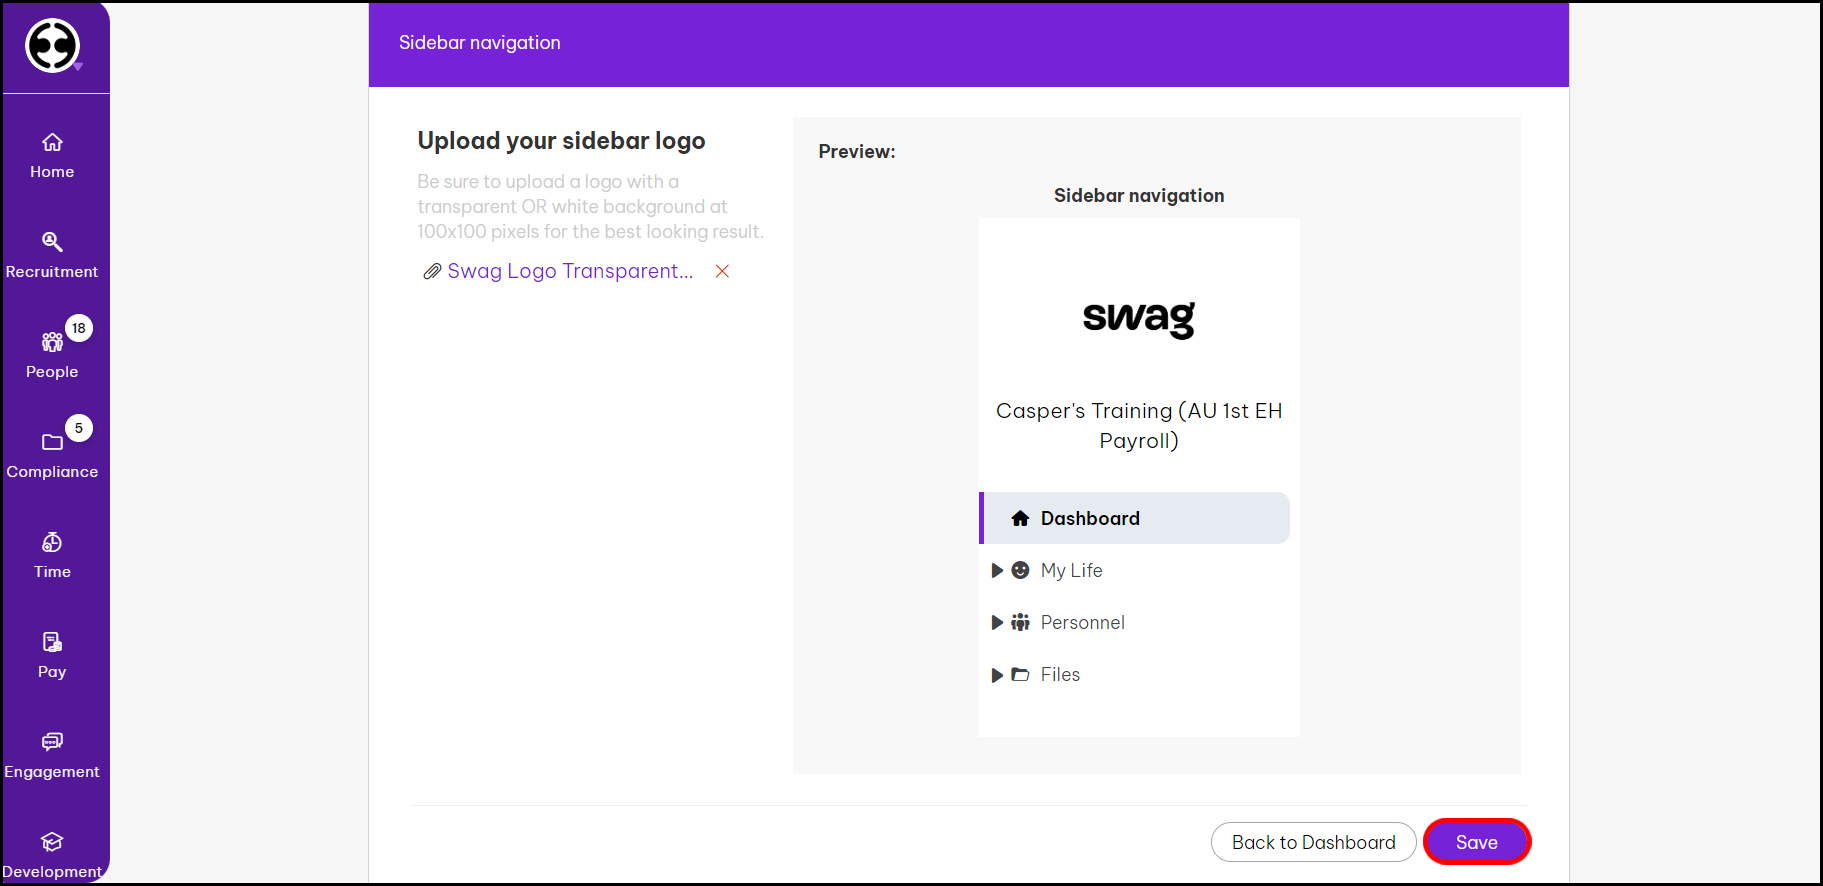
Task: Click the company logo at sidebar top
Action: tap(52, 45)
